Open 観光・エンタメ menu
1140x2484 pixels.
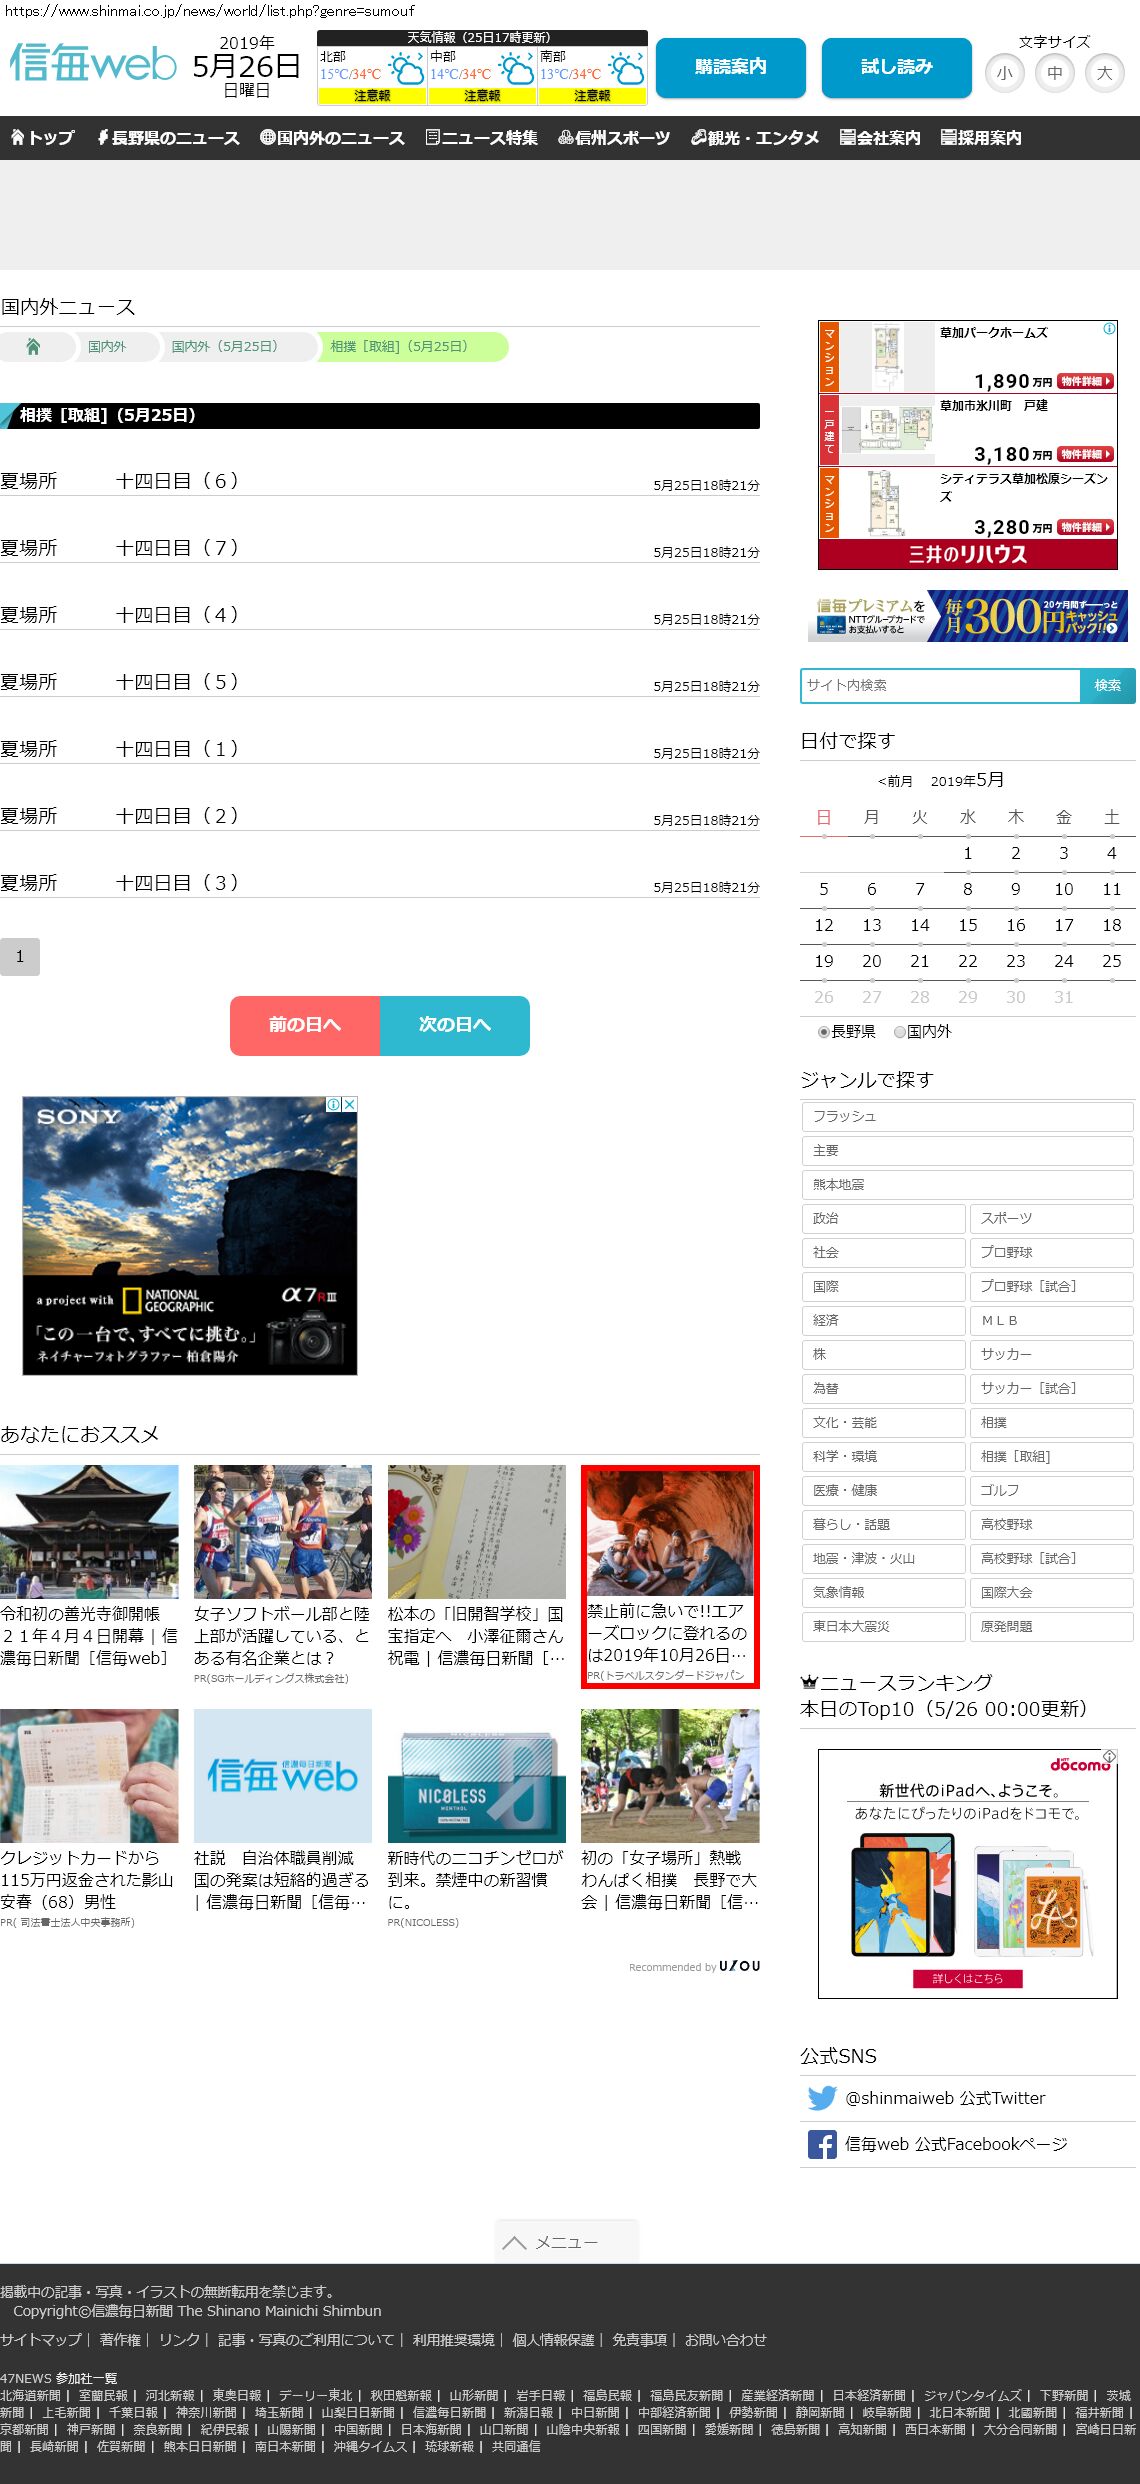point(755,138)
